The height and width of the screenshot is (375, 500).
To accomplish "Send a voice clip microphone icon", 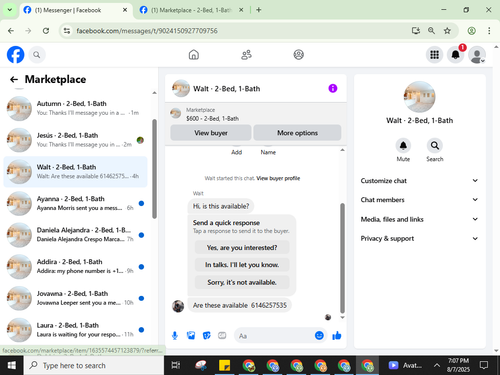I will [175, 336].
